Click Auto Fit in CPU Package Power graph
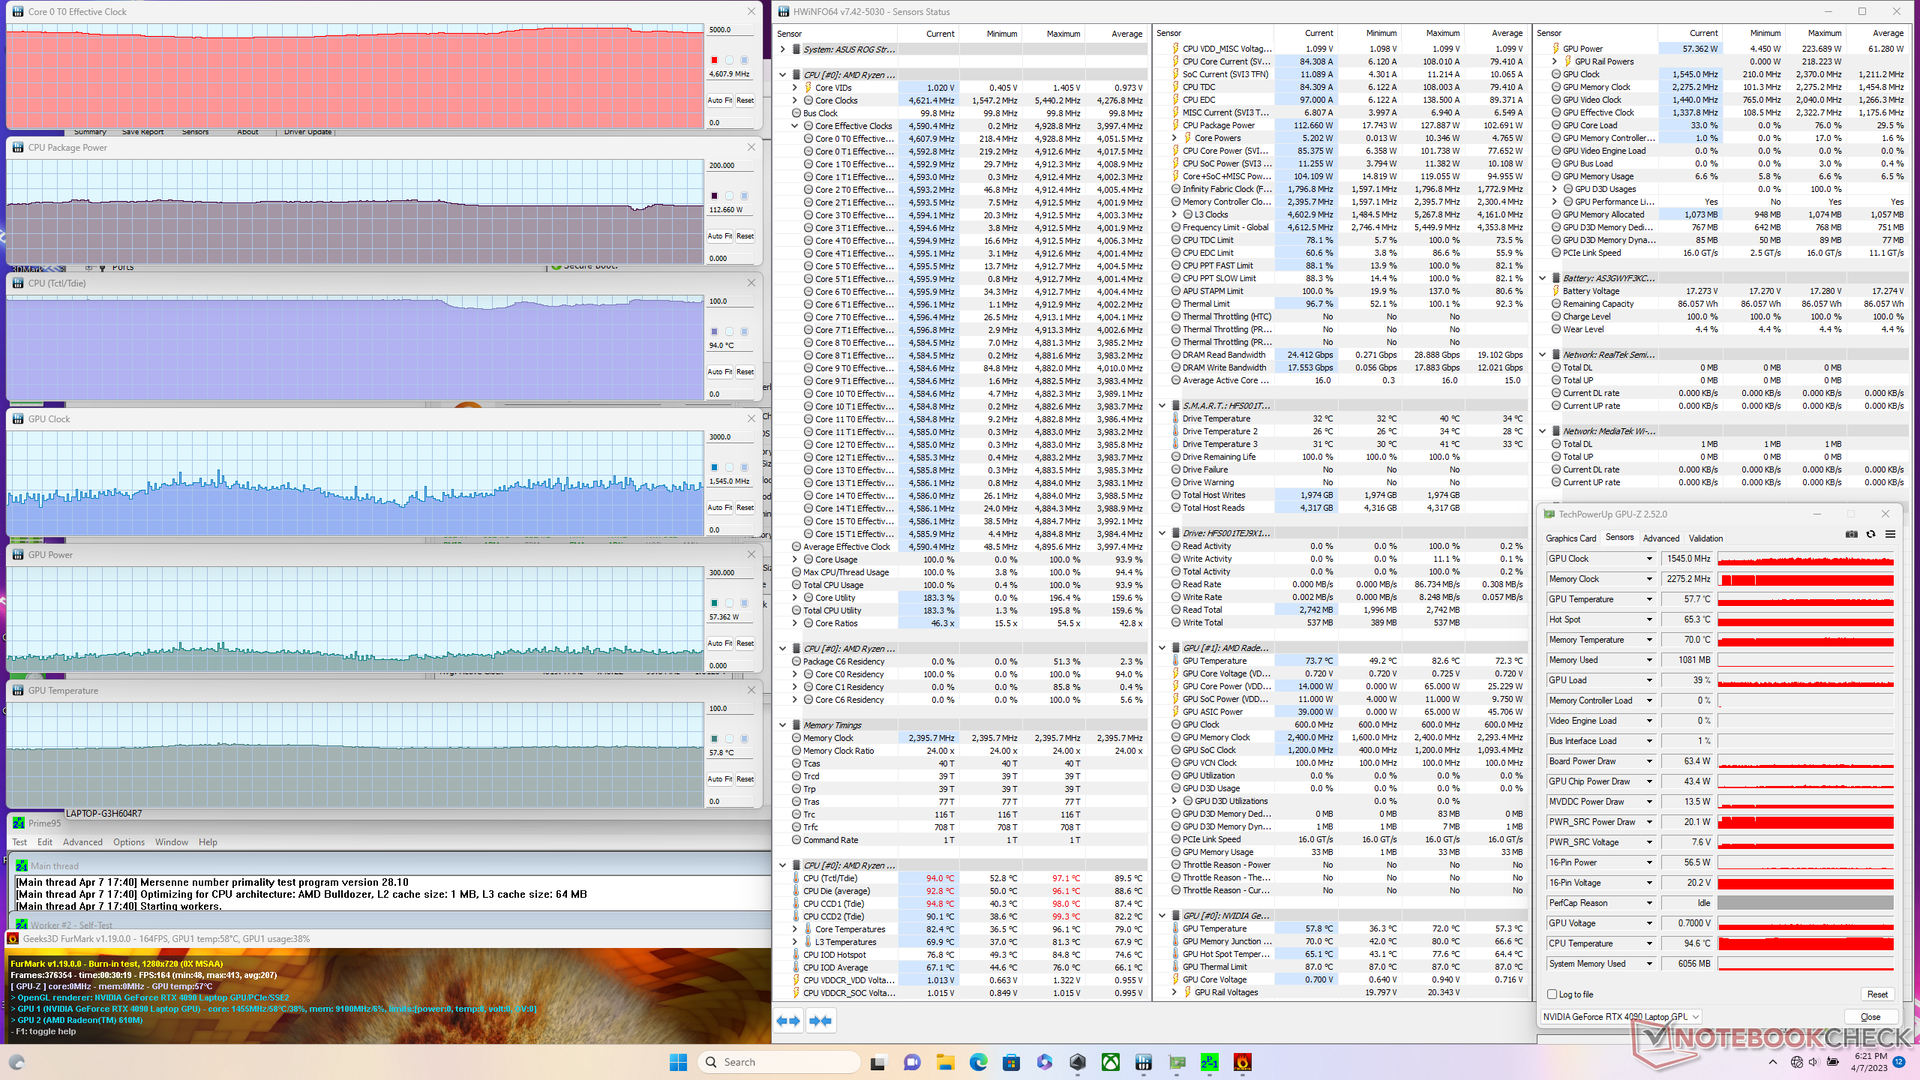 coord(720,236)
